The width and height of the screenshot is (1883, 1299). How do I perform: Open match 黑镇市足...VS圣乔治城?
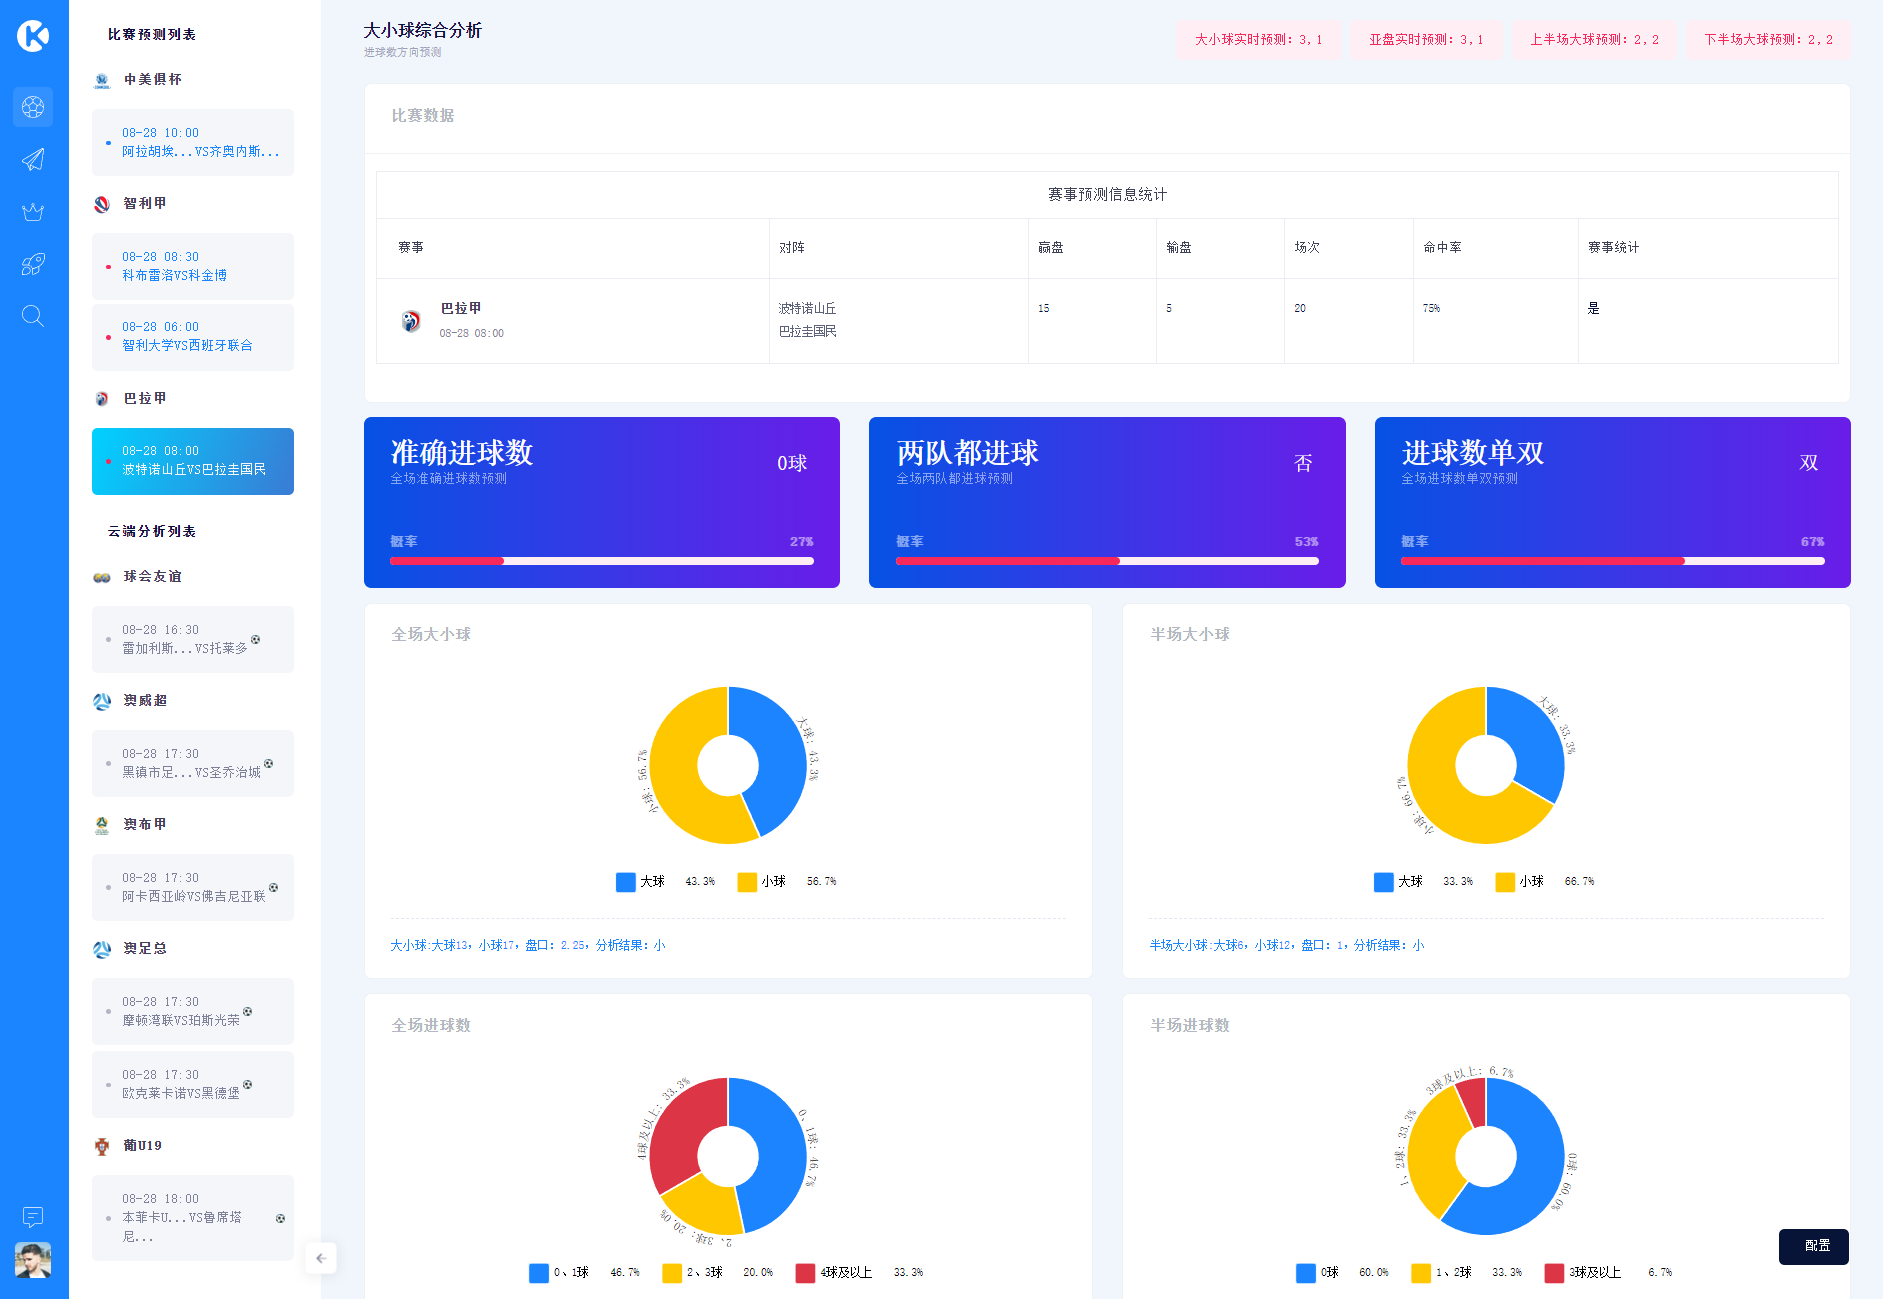(193, 763)
